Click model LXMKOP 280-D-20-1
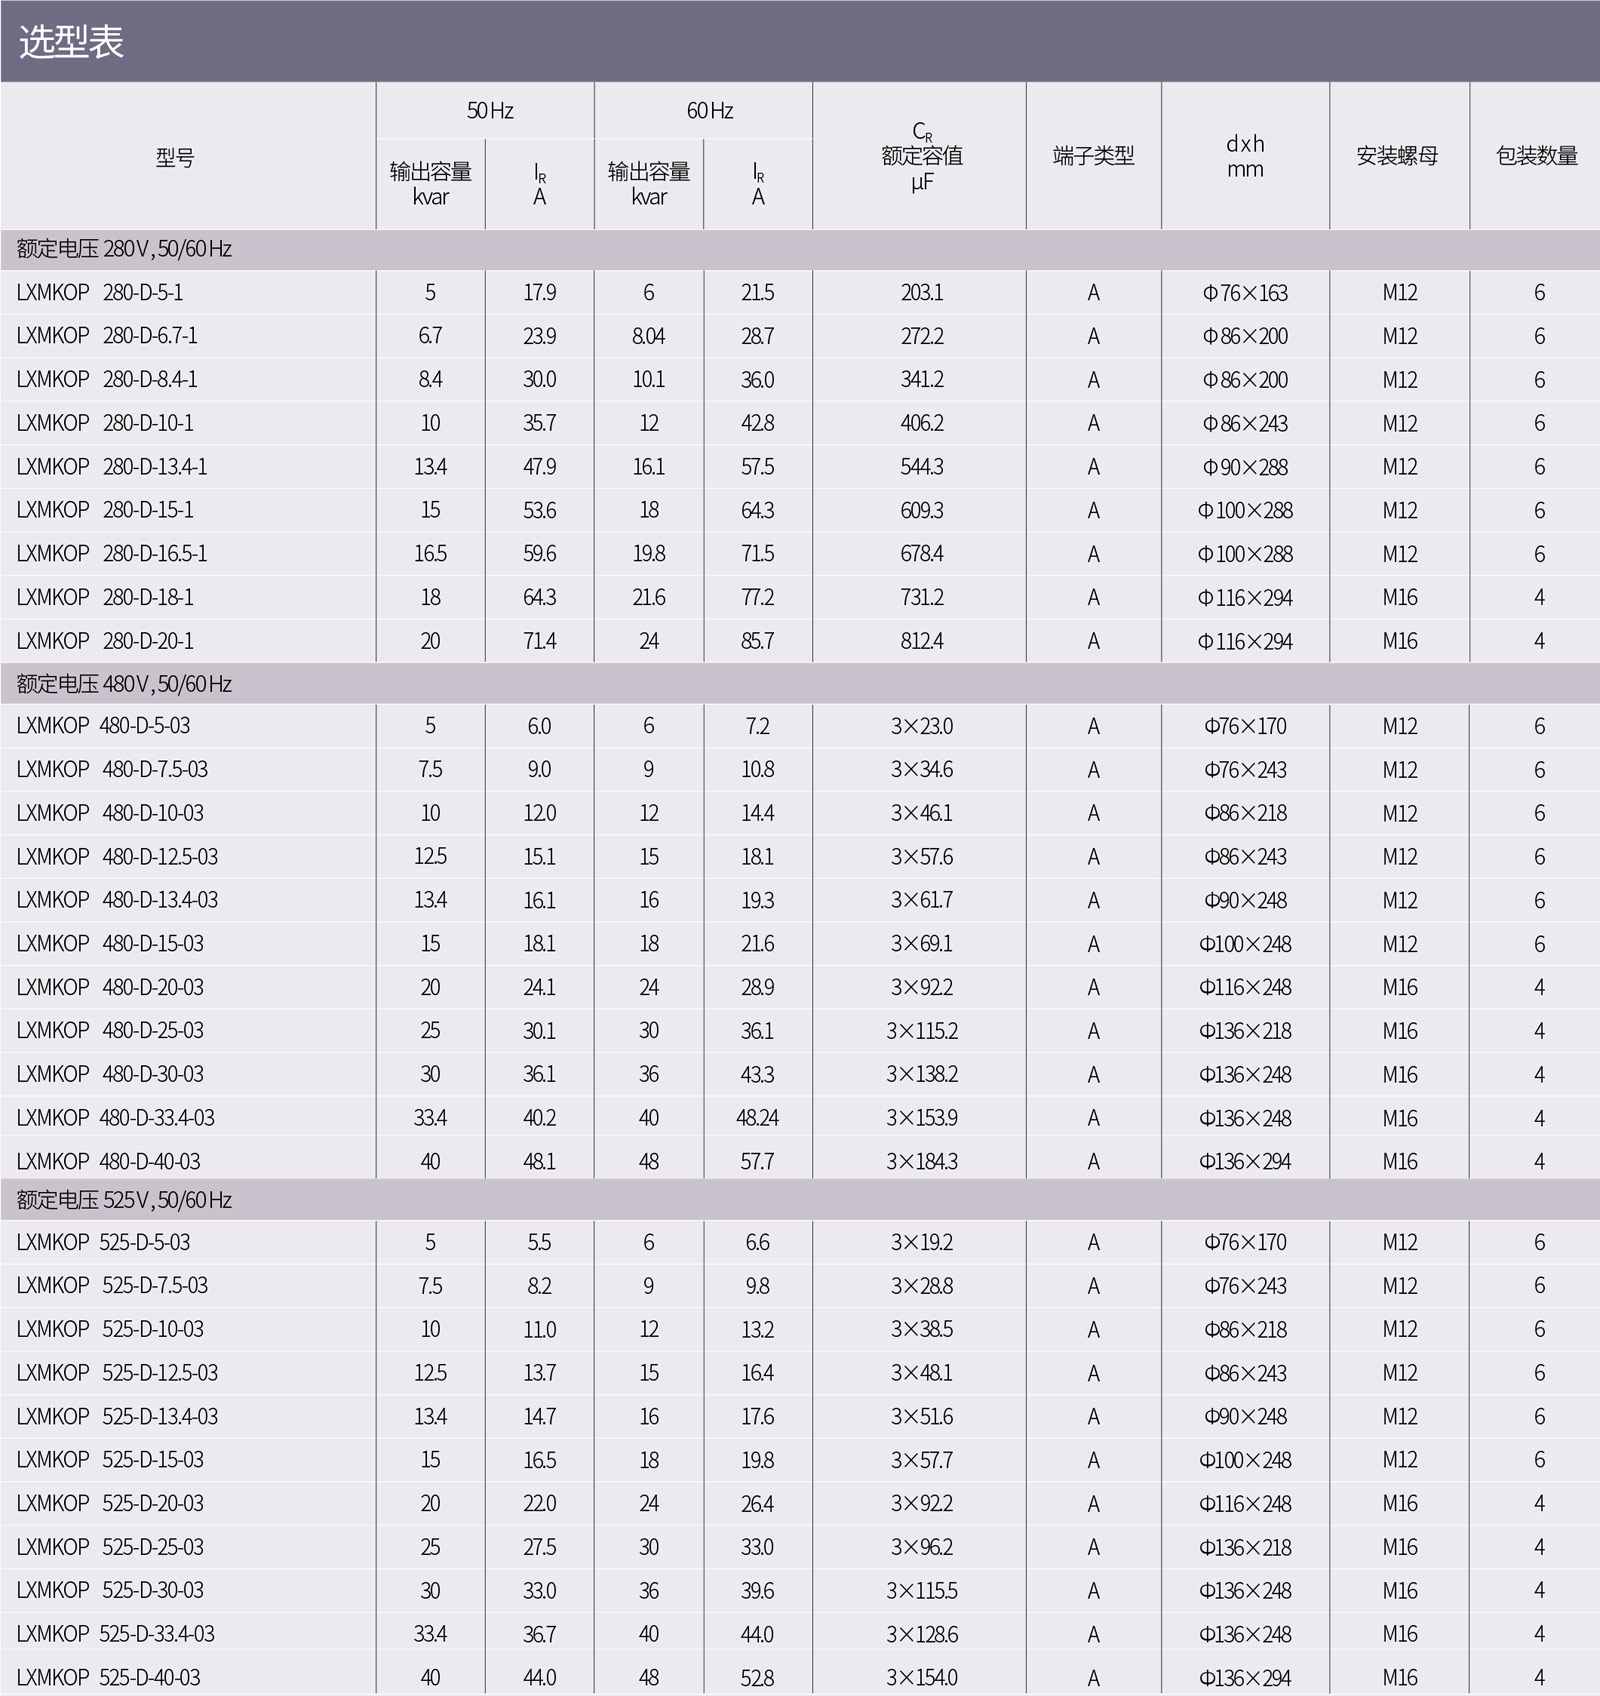The image size is (1600, 1696). tap(105, 641)
